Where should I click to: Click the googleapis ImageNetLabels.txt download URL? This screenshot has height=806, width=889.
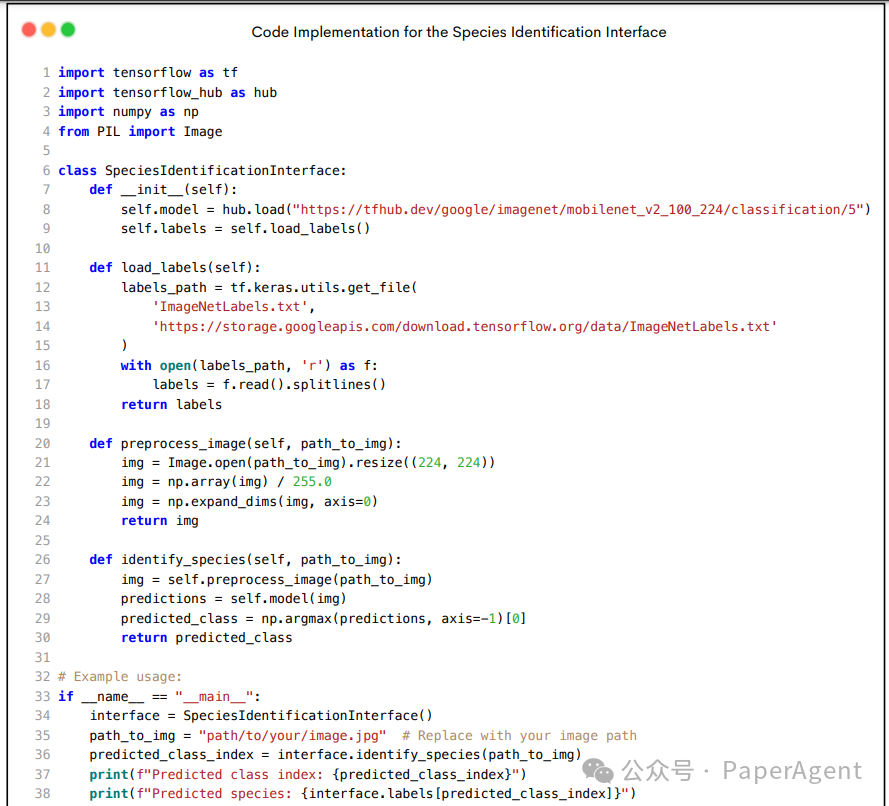465,326
